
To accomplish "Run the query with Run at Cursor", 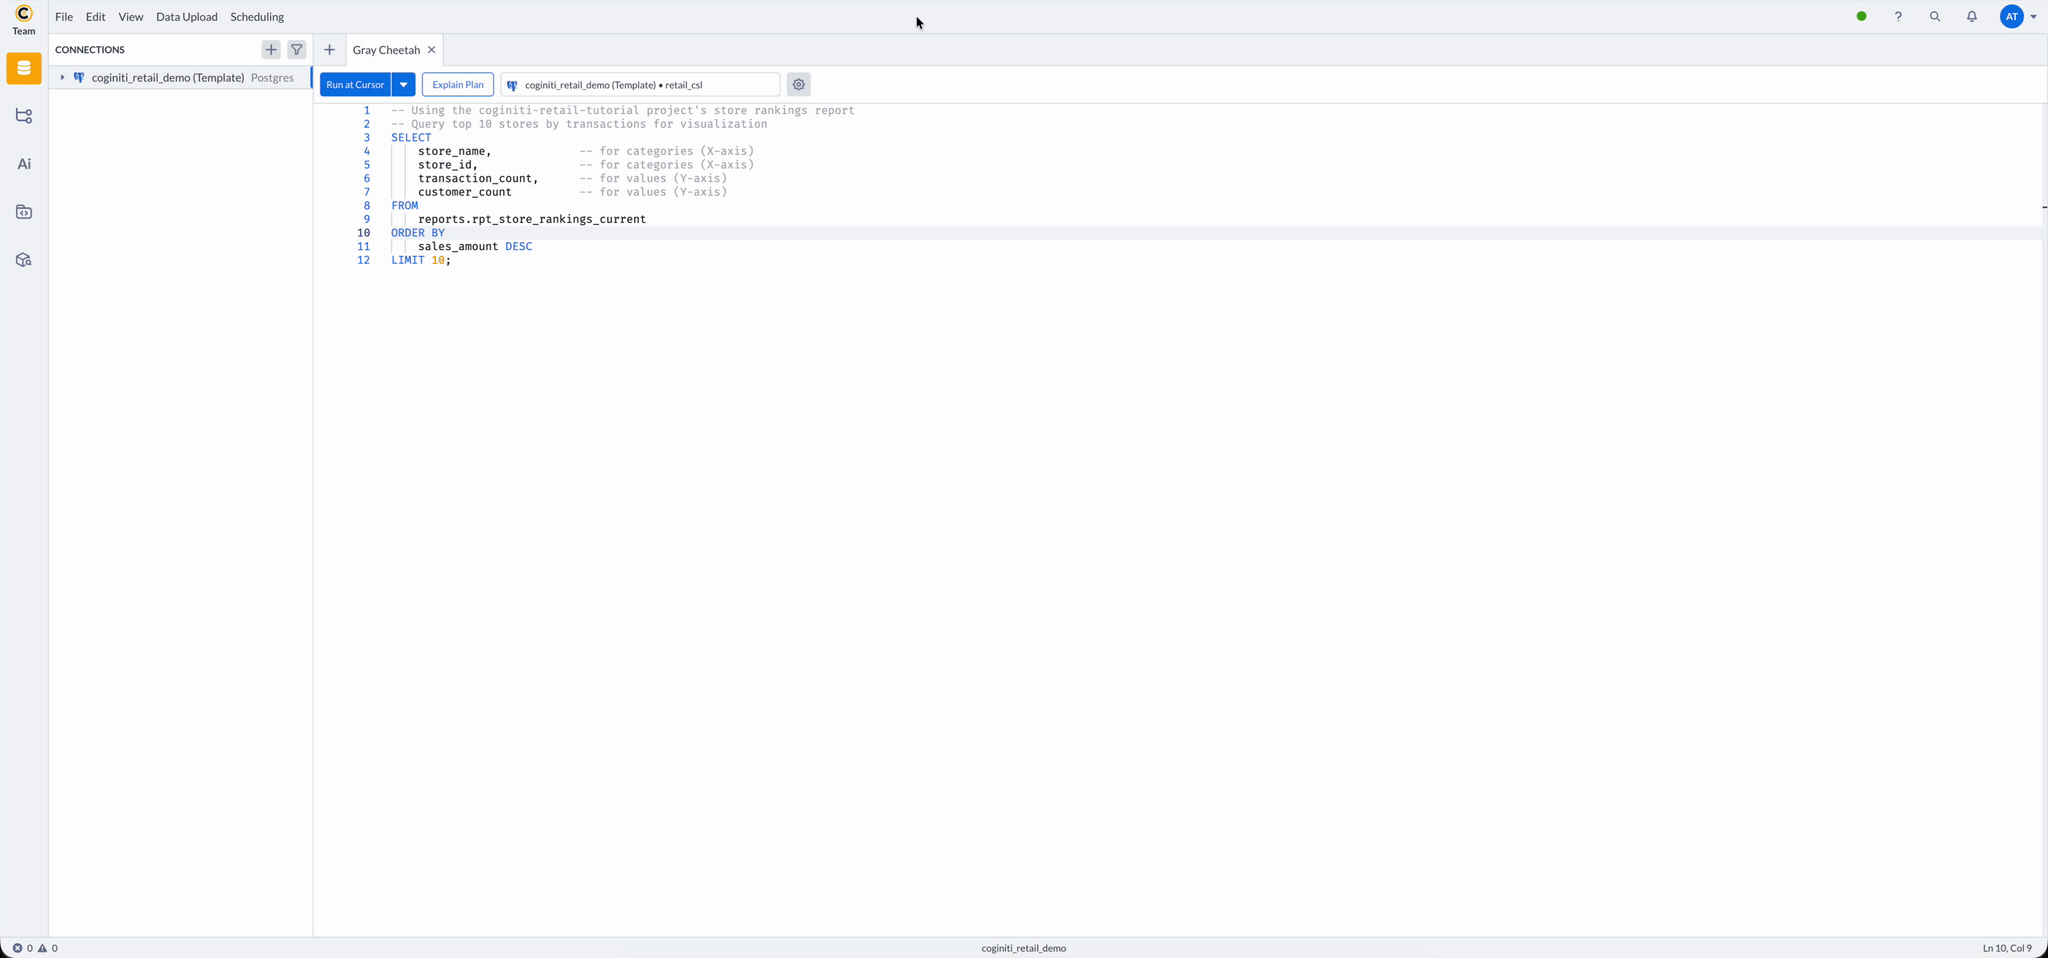I will pyautogui.click(x=354, y=84).
